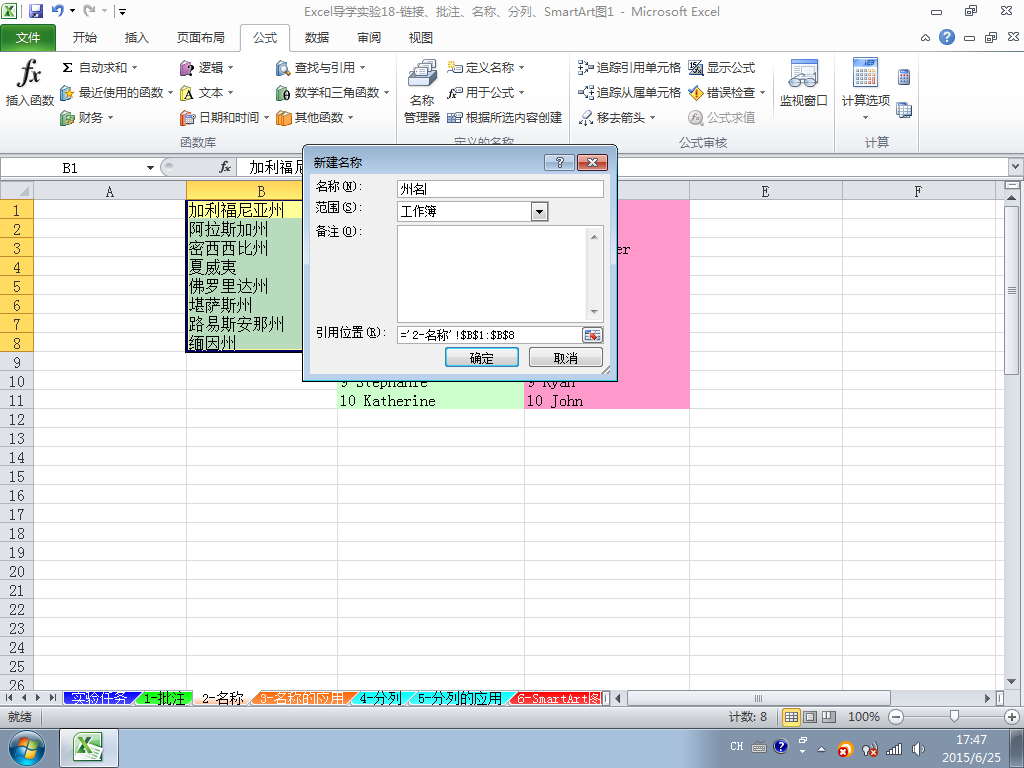The height and width of the screenshot is (768, 1024).
Task: Open the Name Manager (名称管理器)
Action: (x=422, y=91)
